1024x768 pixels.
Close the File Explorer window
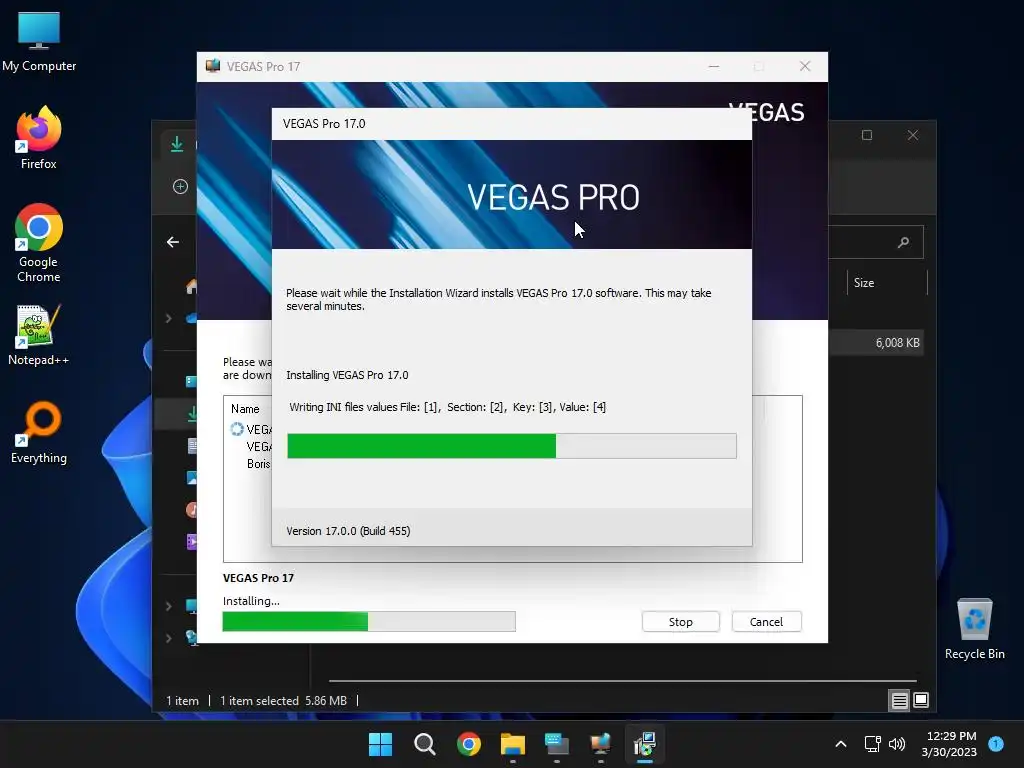click(x=912, y=135)
